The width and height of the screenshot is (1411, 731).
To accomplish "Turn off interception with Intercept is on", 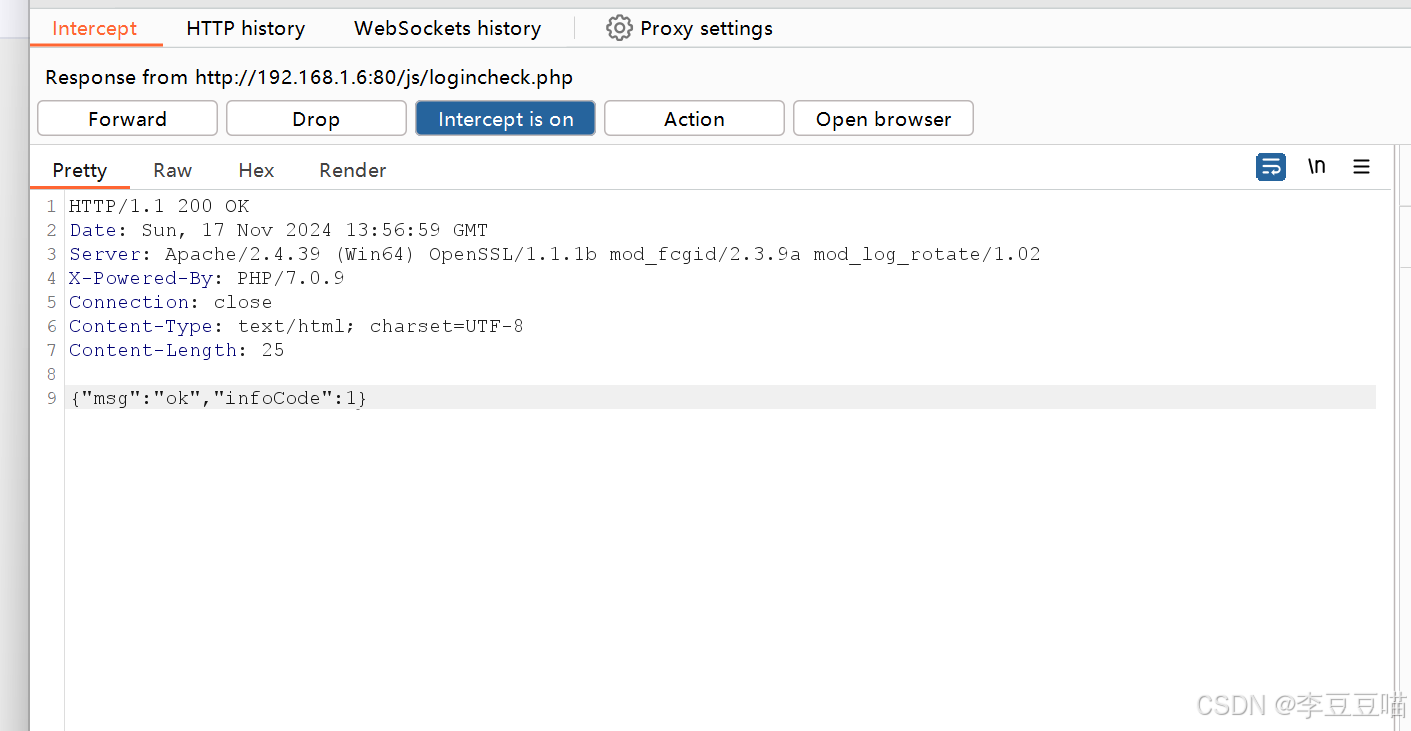I will click(x=505, y=118).
